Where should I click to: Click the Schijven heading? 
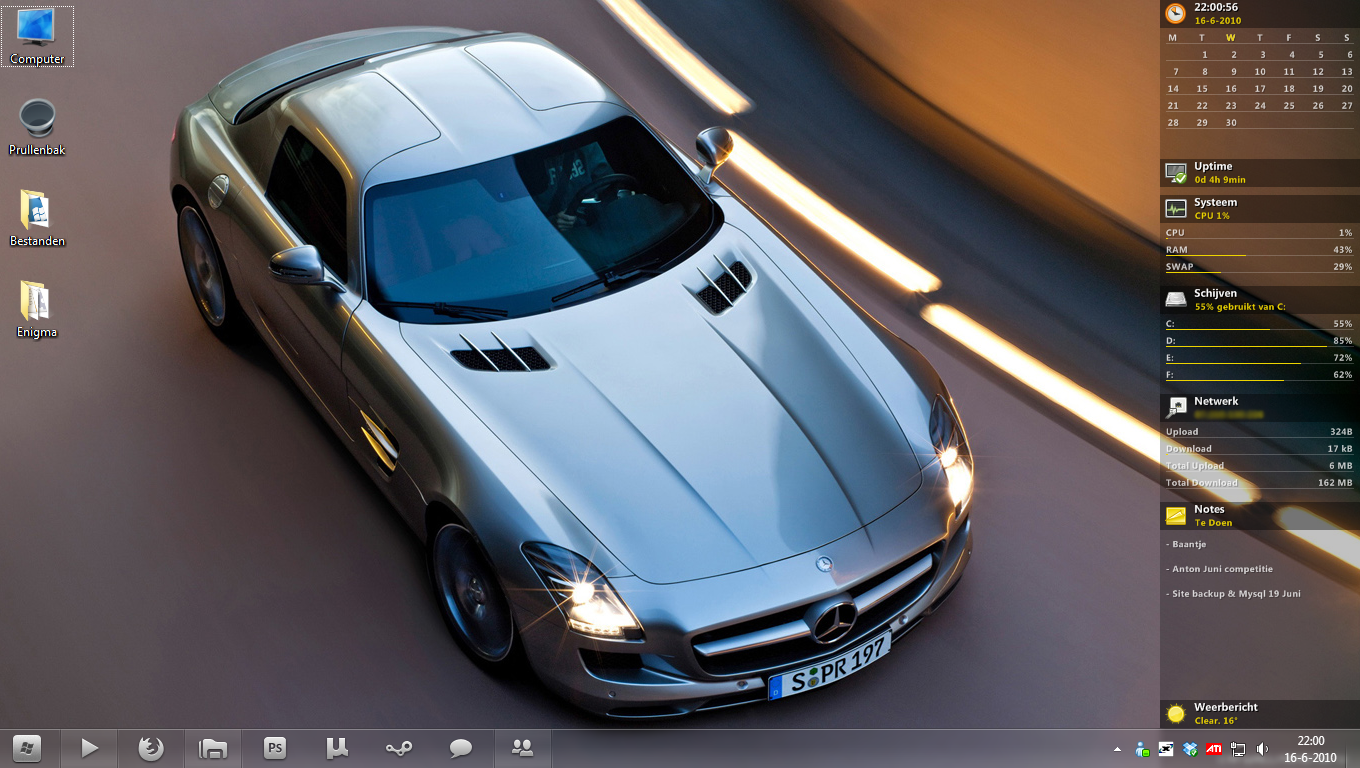coord(1216,293)
